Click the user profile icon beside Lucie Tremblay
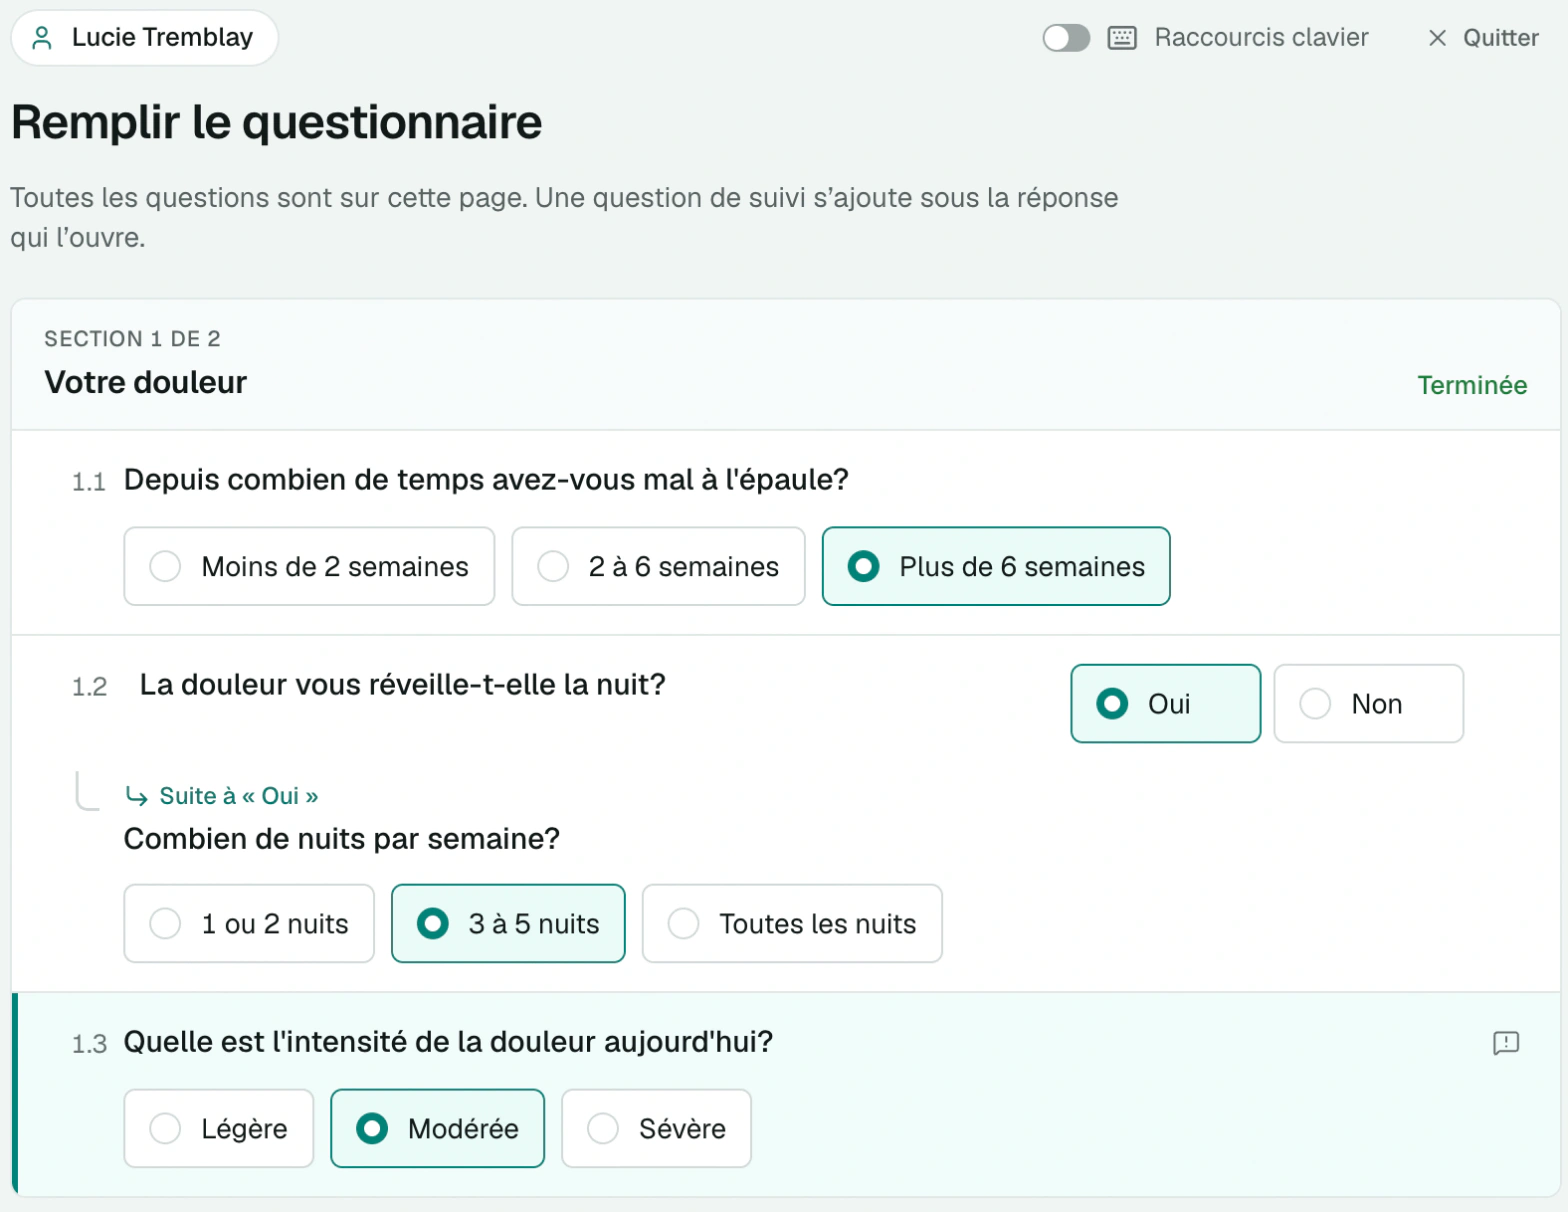This screenshot has height=1212, width=1568. [42, 38]
